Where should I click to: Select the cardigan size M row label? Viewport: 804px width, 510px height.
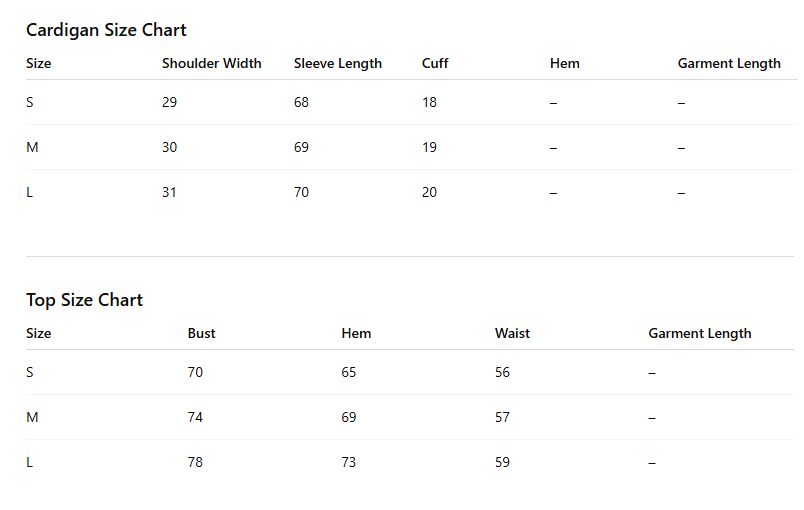32,148
